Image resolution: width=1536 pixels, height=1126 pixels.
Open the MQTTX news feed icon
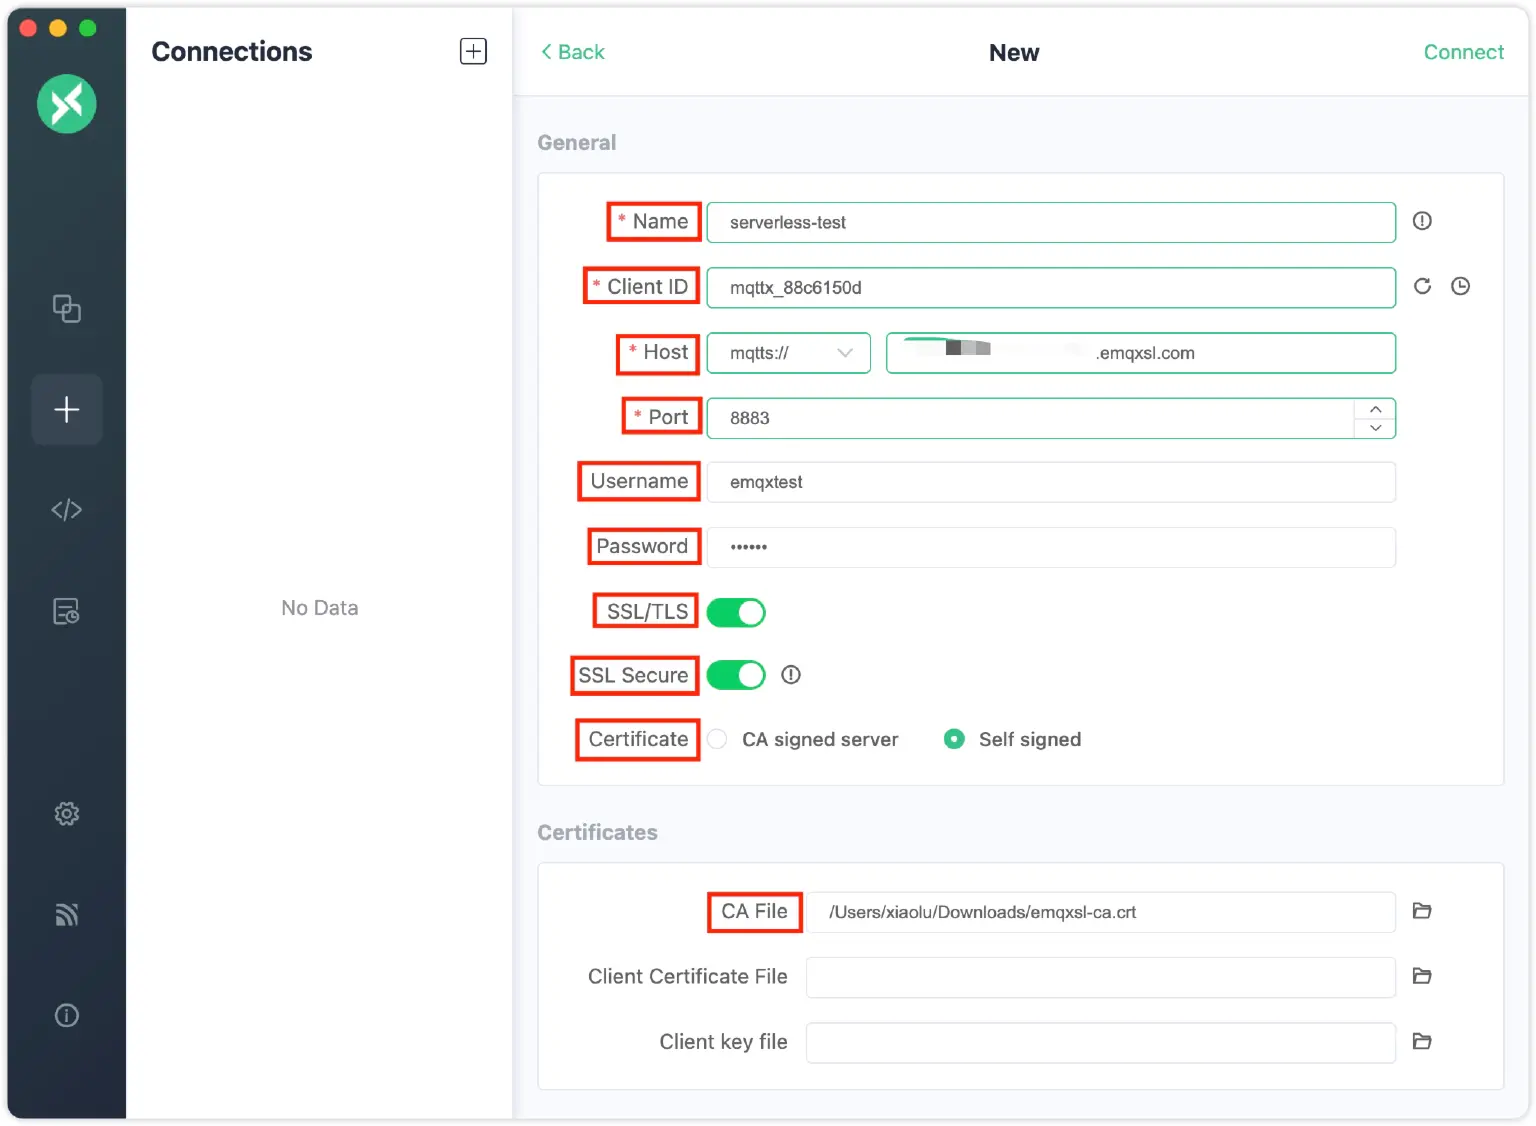click(x=66, y=914)
